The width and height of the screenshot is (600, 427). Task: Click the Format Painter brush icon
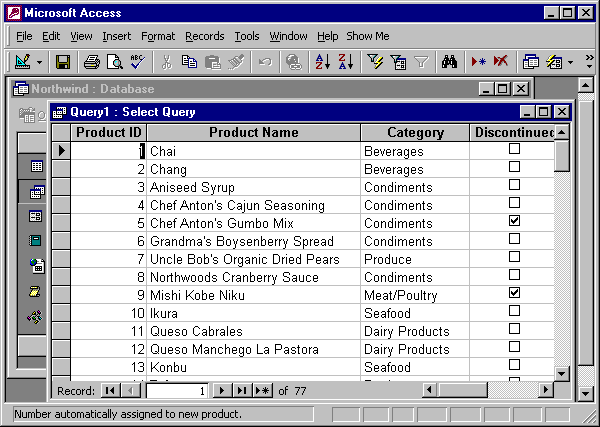[236, 62]
